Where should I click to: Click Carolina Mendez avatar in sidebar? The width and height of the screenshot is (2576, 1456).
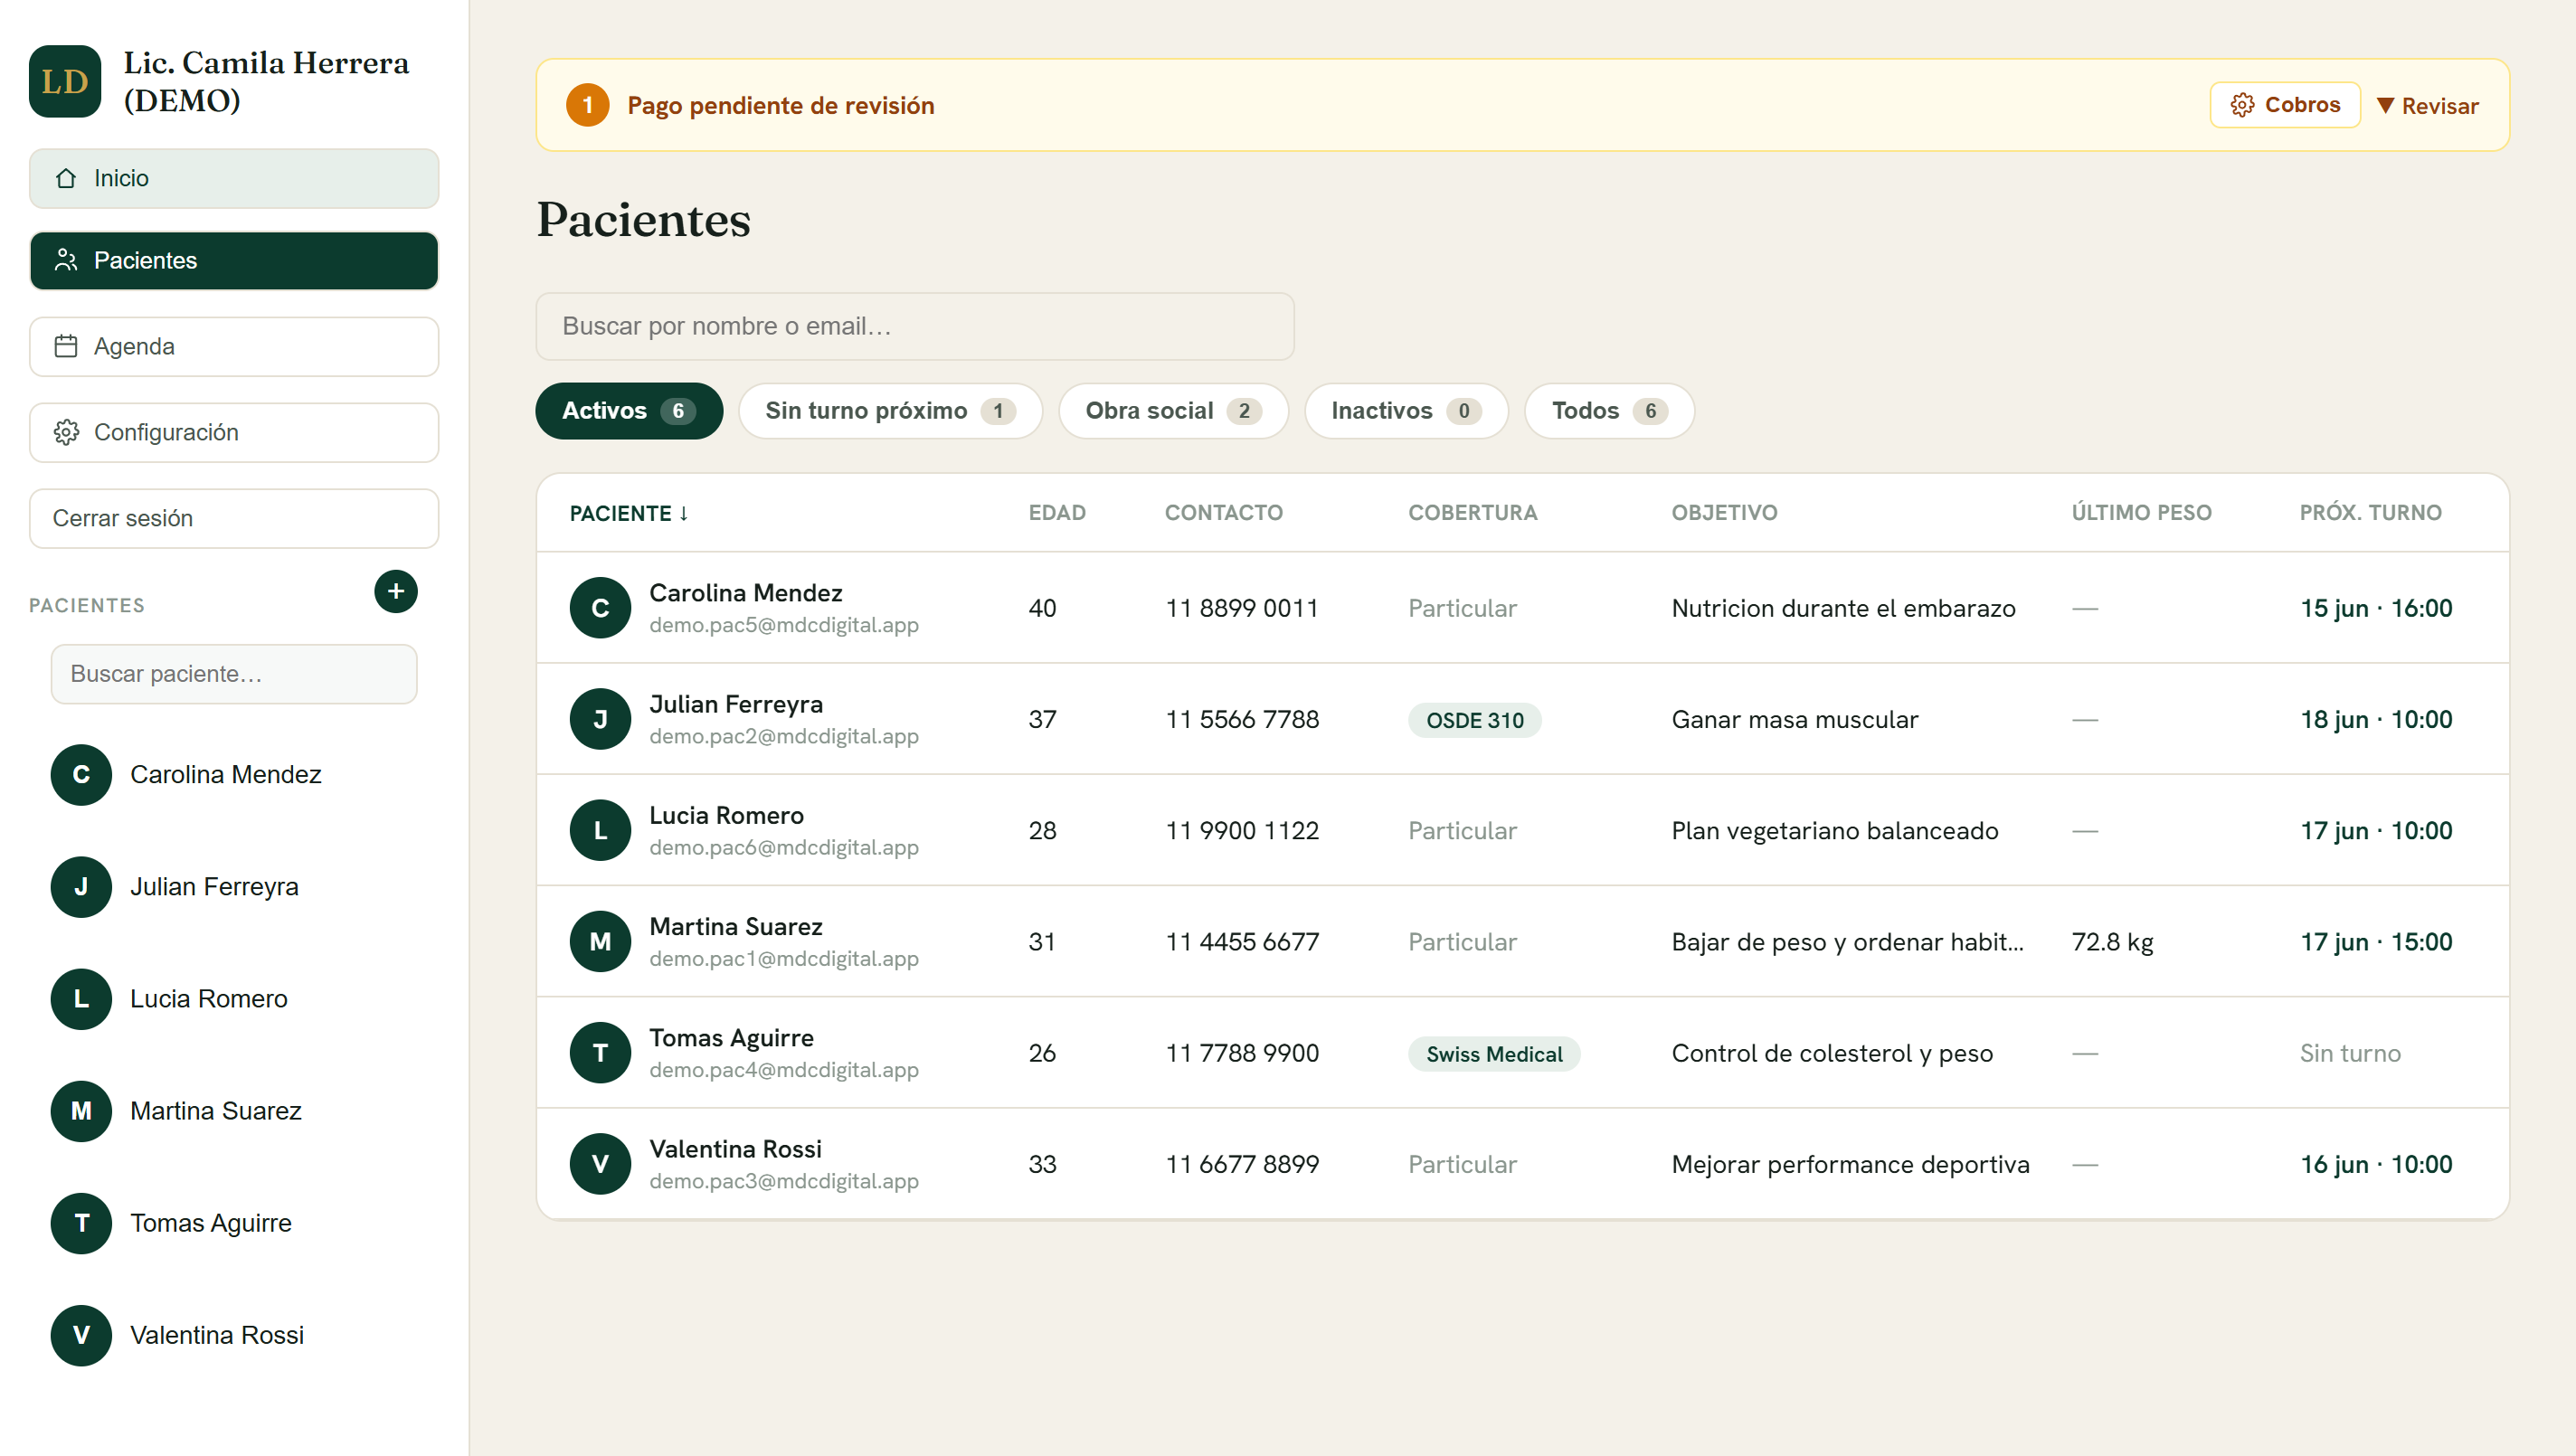click(x=81, y=774)
